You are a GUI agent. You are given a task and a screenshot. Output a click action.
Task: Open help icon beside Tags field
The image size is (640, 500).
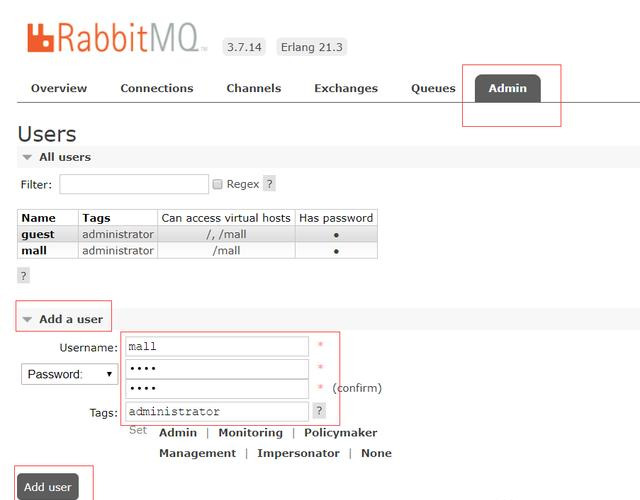tap(319, 410)
